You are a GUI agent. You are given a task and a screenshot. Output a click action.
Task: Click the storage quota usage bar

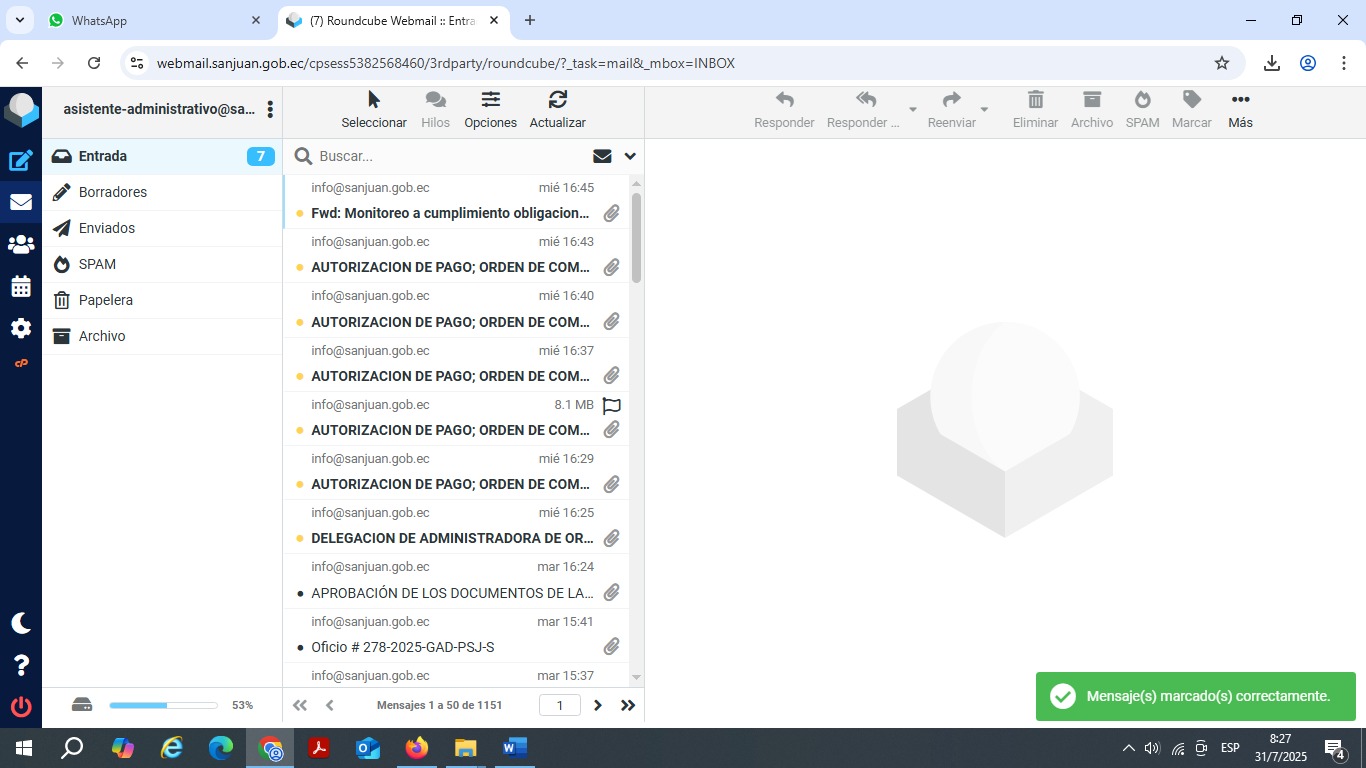[x=163, y=705]
